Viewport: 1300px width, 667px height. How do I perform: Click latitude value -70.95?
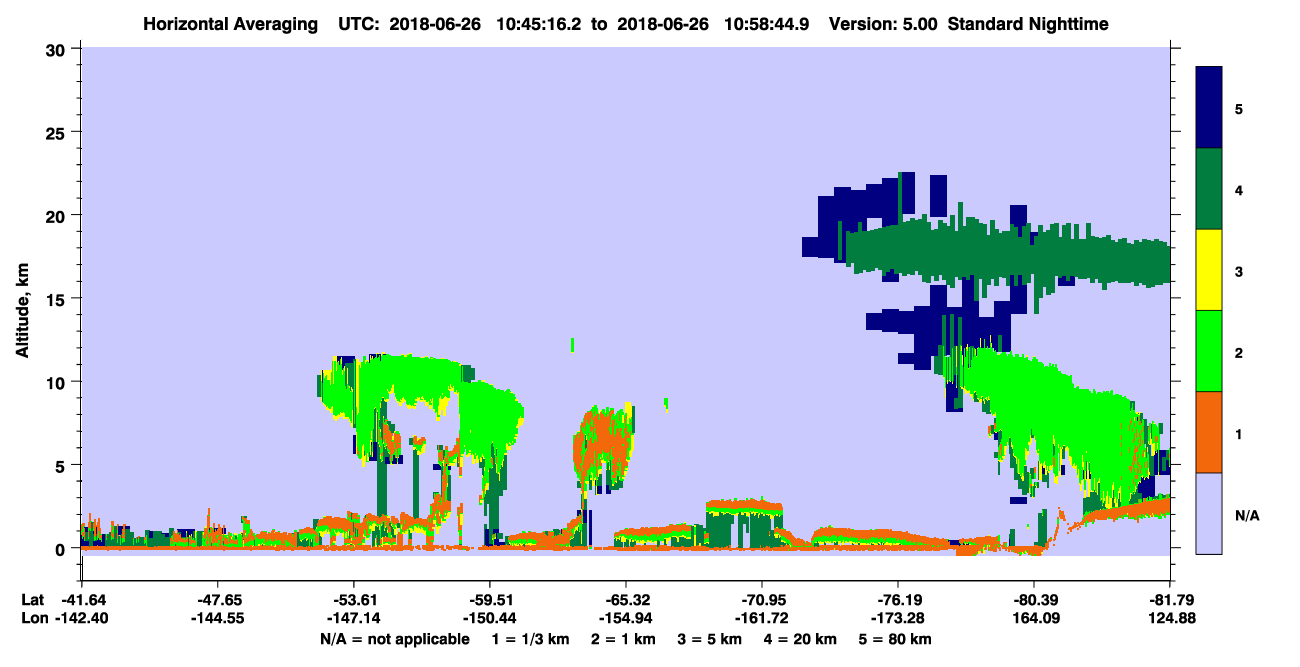click(x=762, y=600)
